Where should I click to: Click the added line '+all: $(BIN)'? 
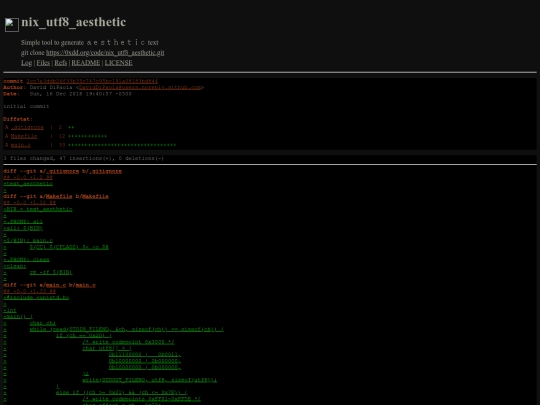(x=23, y=228)
